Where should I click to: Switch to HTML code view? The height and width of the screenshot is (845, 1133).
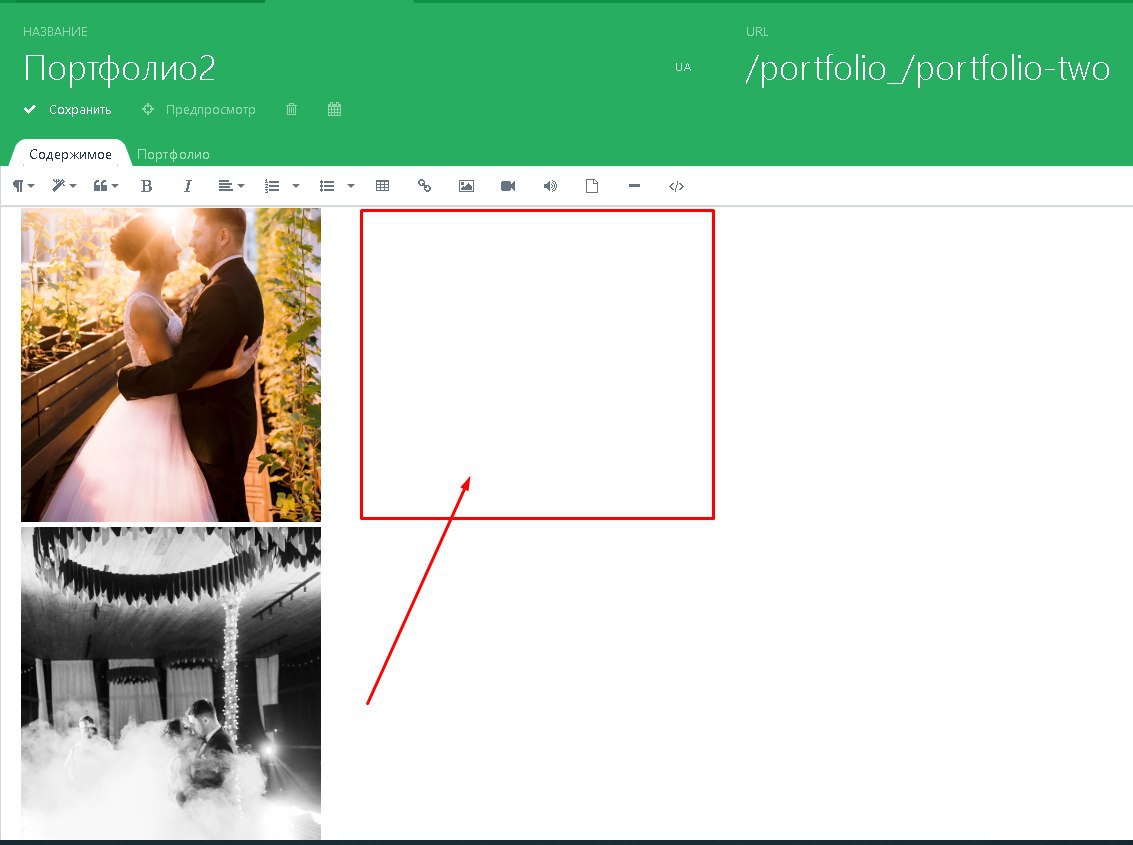click(676, 186)
